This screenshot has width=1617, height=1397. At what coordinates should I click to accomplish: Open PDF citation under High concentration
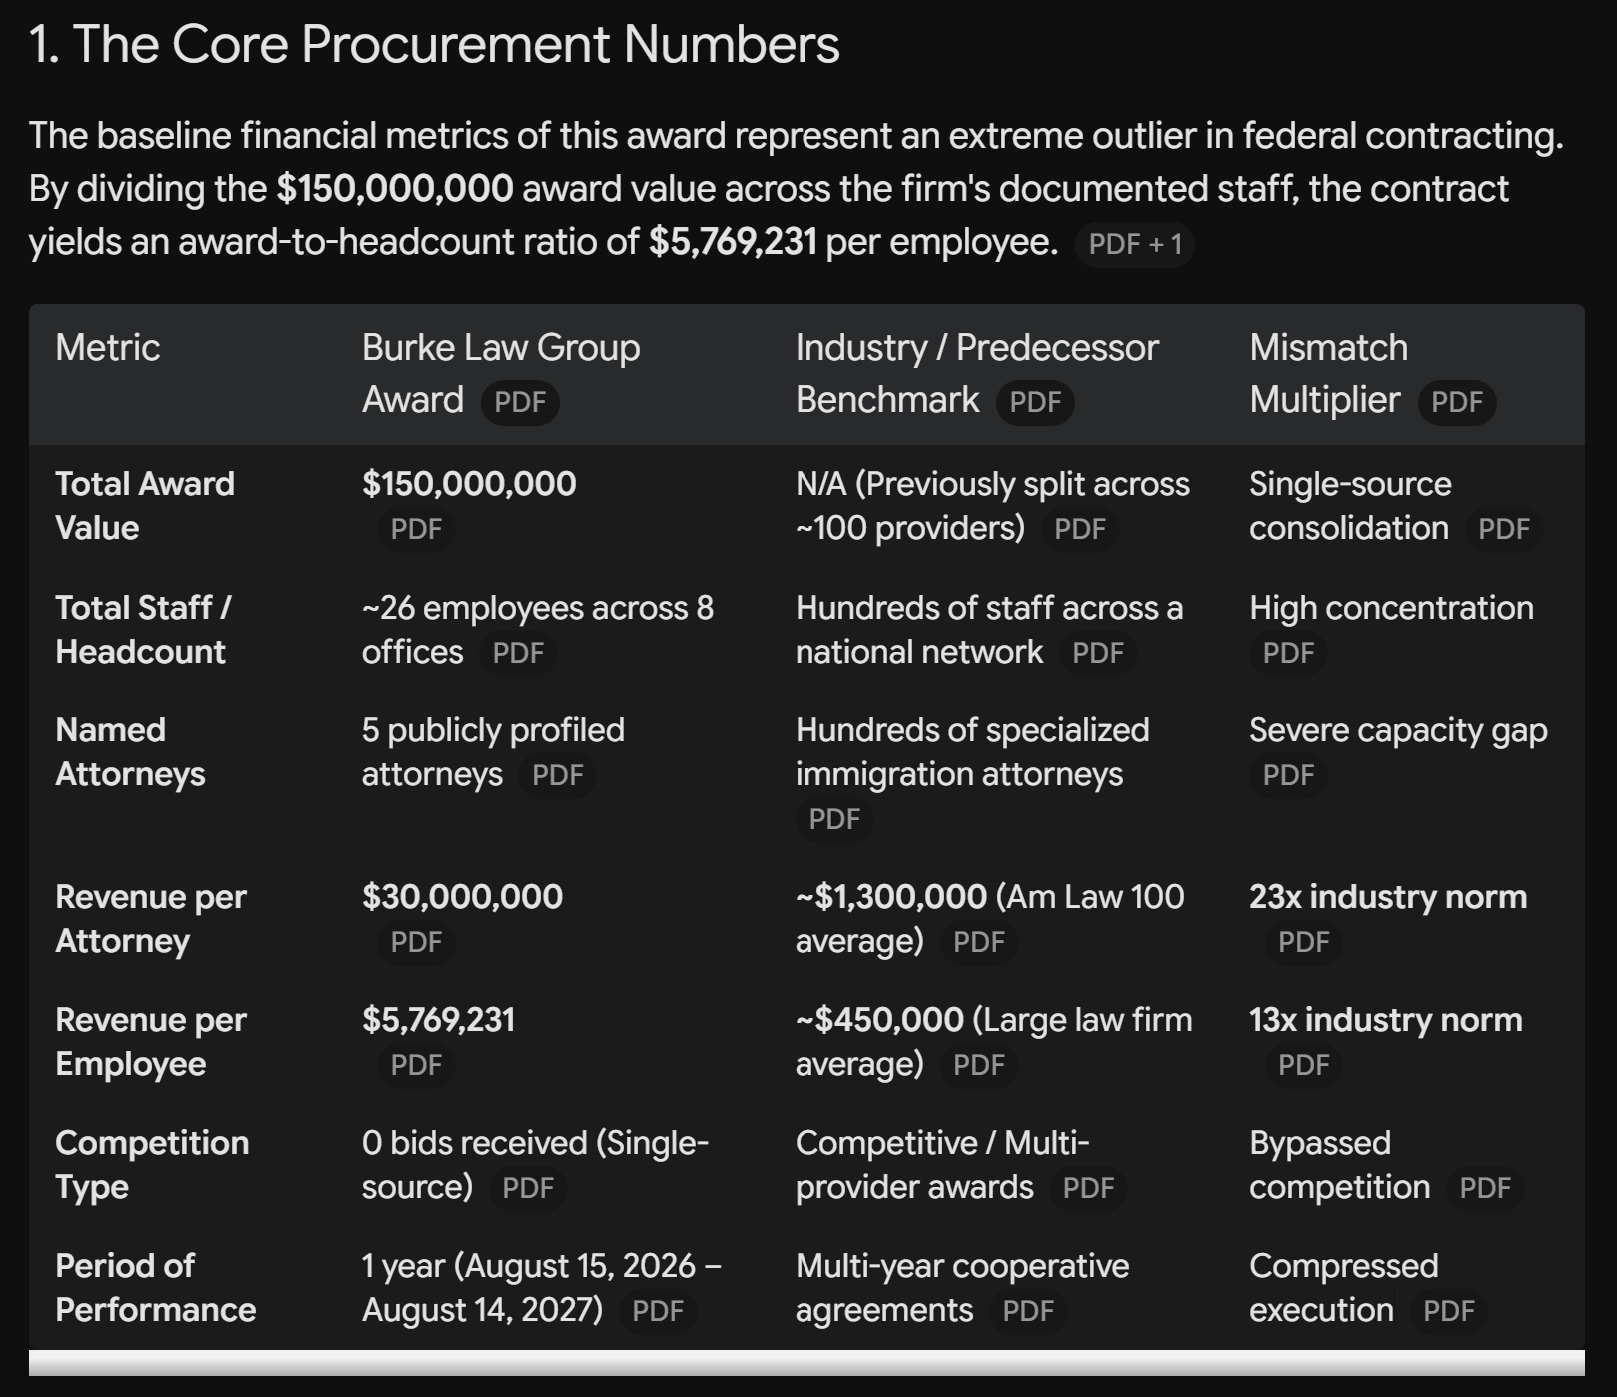1288,653
